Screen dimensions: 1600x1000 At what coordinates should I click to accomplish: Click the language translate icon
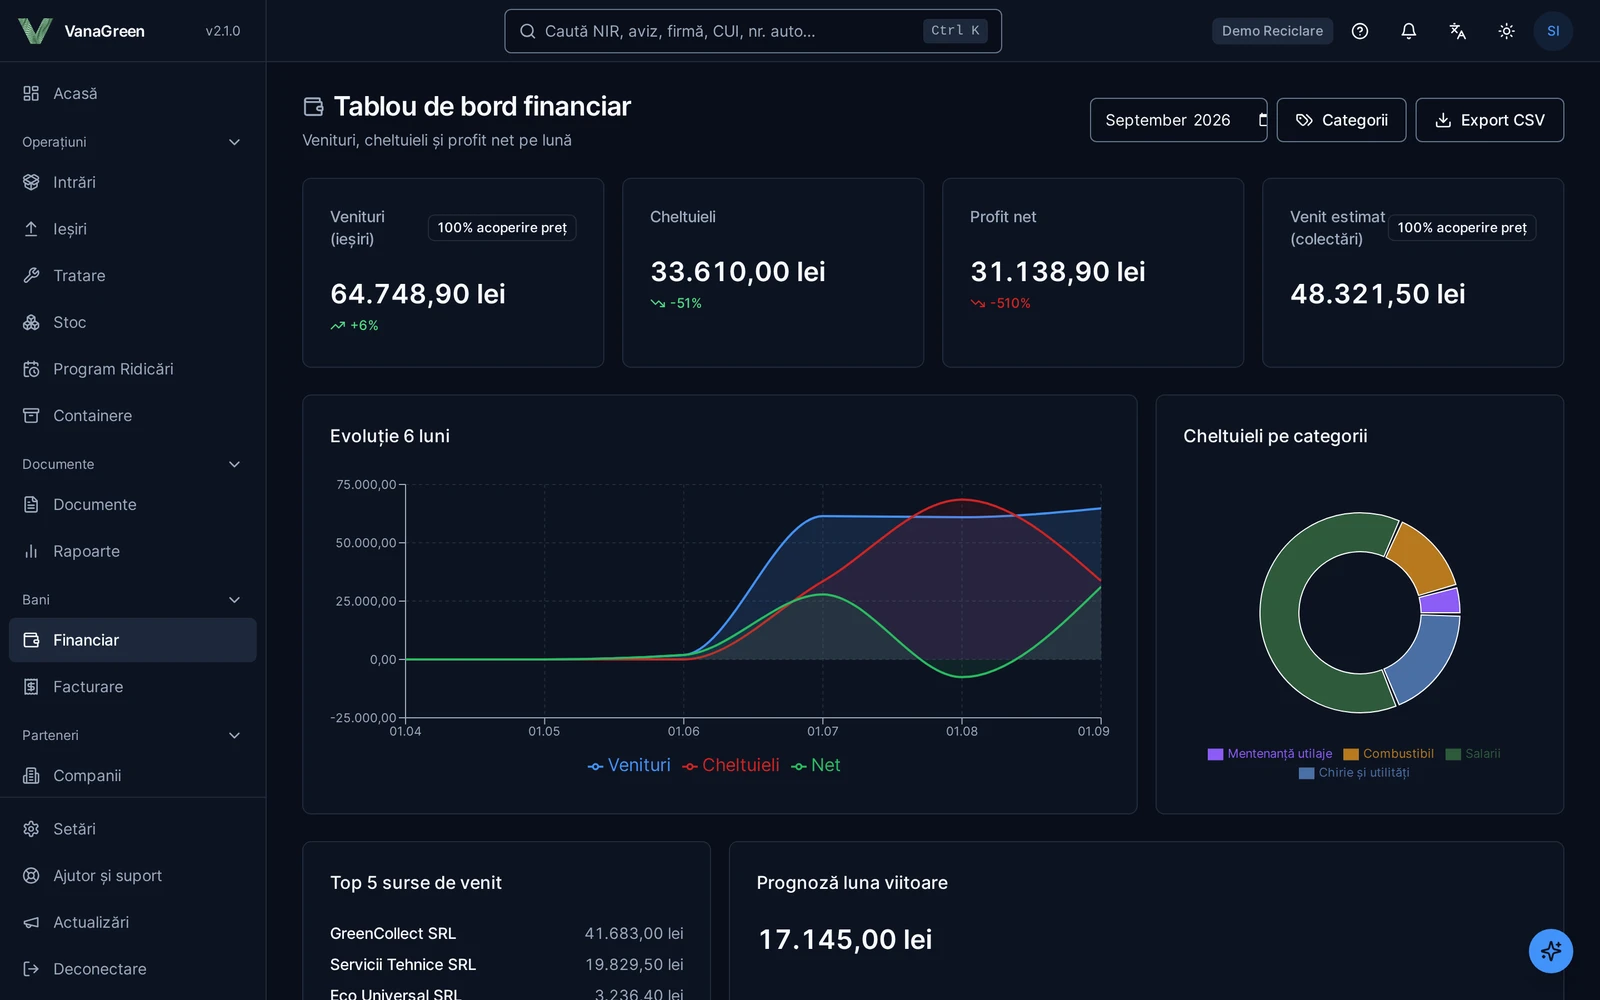(x=1458, y=31)
